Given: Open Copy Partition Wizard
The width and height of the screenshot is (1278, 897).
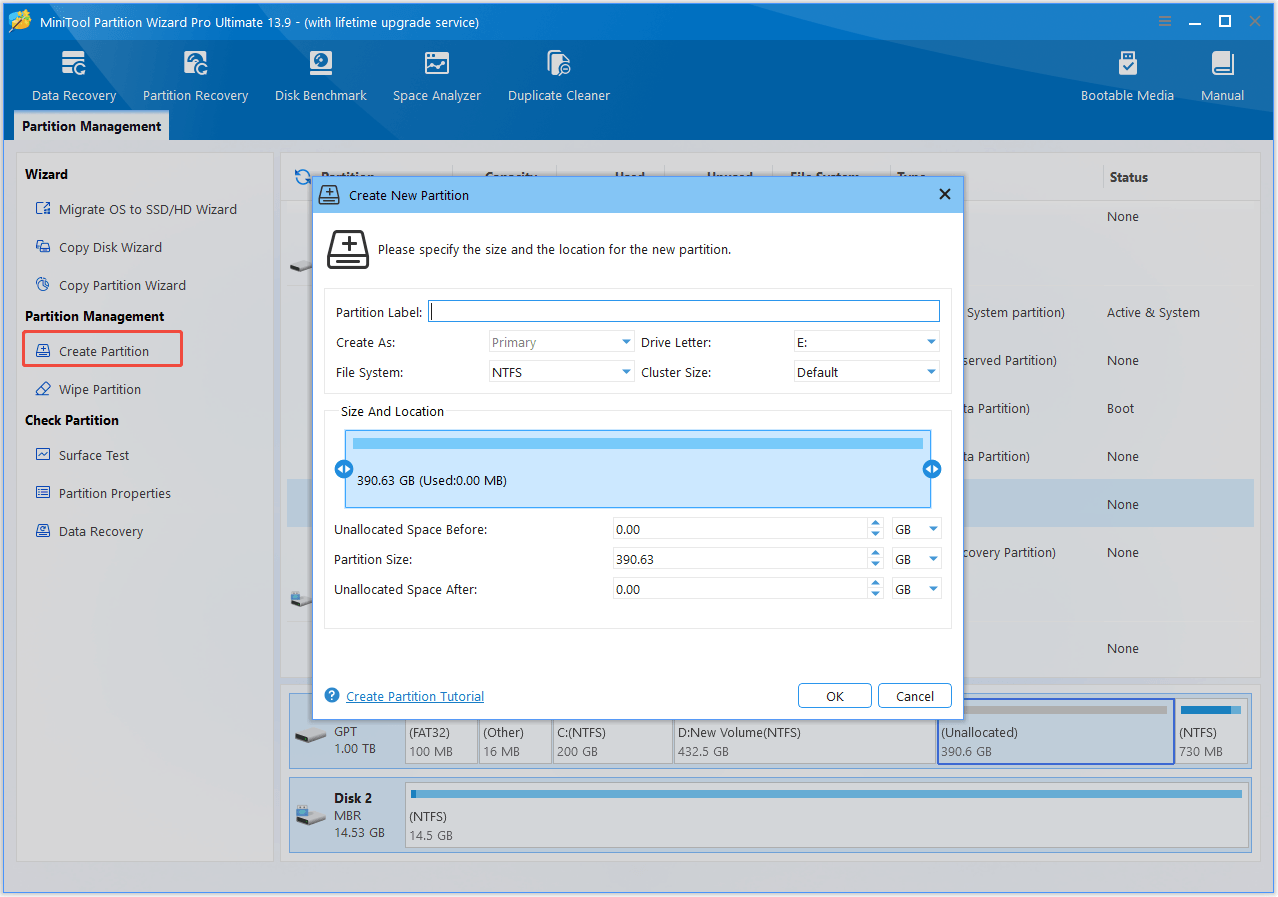Looking at the screenshot, I should click(x=110, y=285).
